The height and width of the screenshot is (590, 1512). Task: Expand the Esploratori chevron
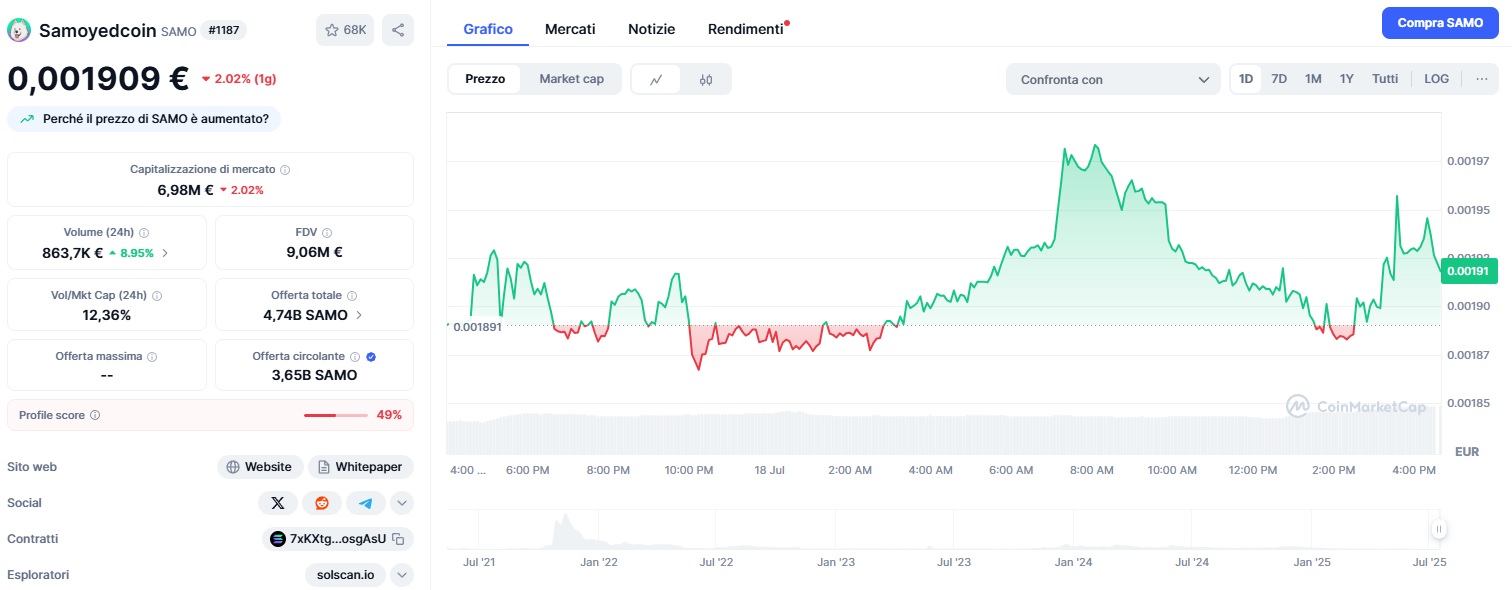401,575
